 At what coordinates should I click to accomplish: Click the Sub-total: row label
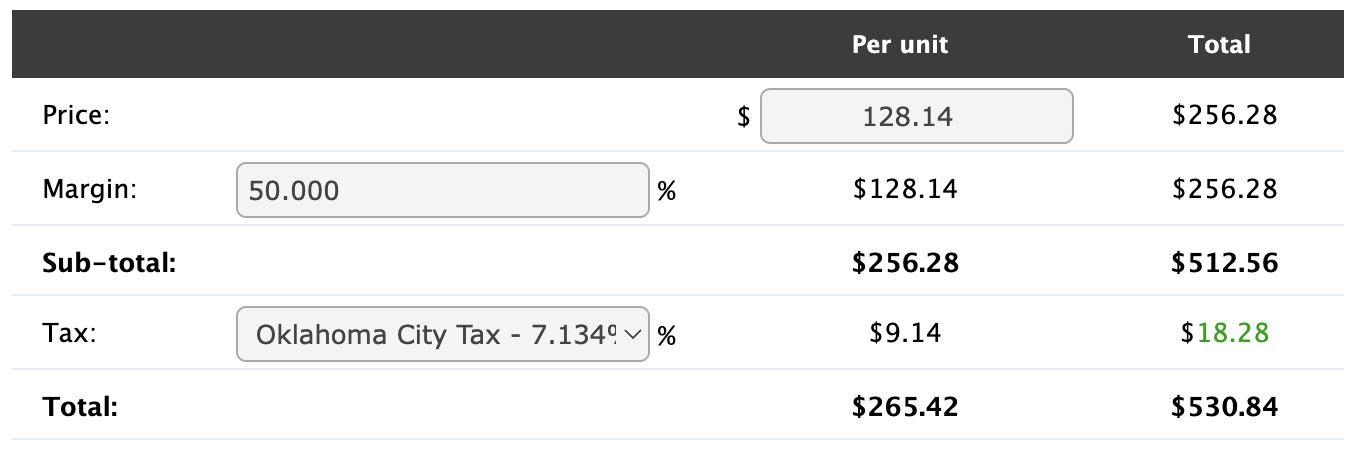point(109,263)
